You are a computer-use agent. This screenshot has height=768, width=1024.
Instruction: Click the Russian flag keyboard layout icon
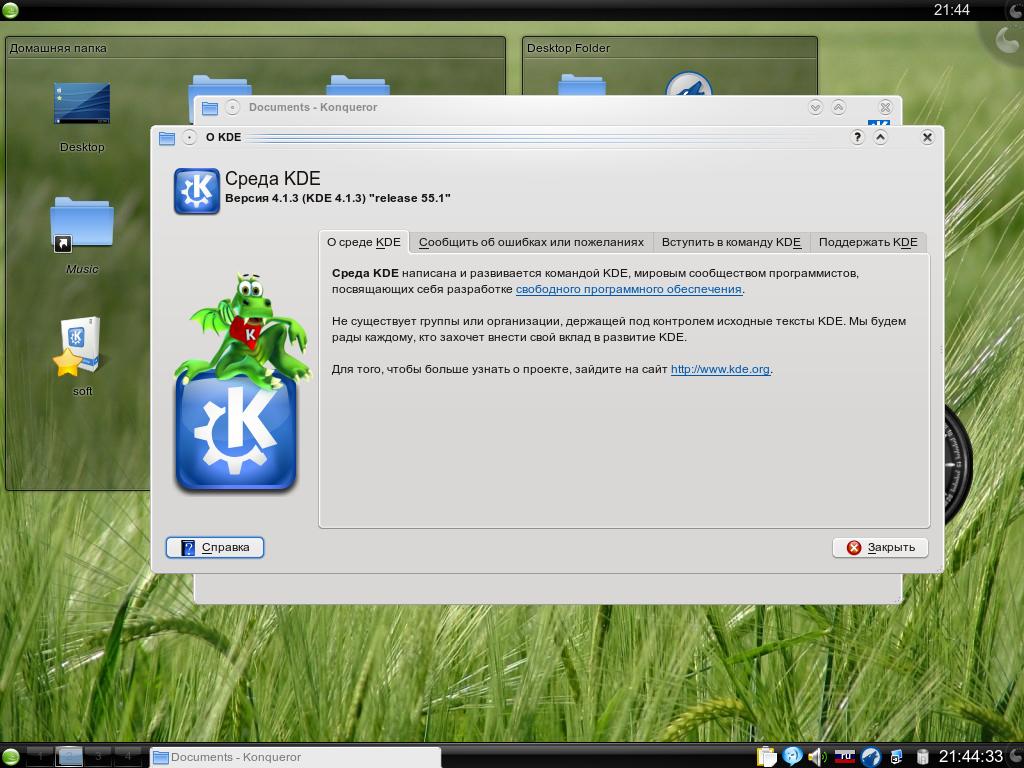coord(844,757)
